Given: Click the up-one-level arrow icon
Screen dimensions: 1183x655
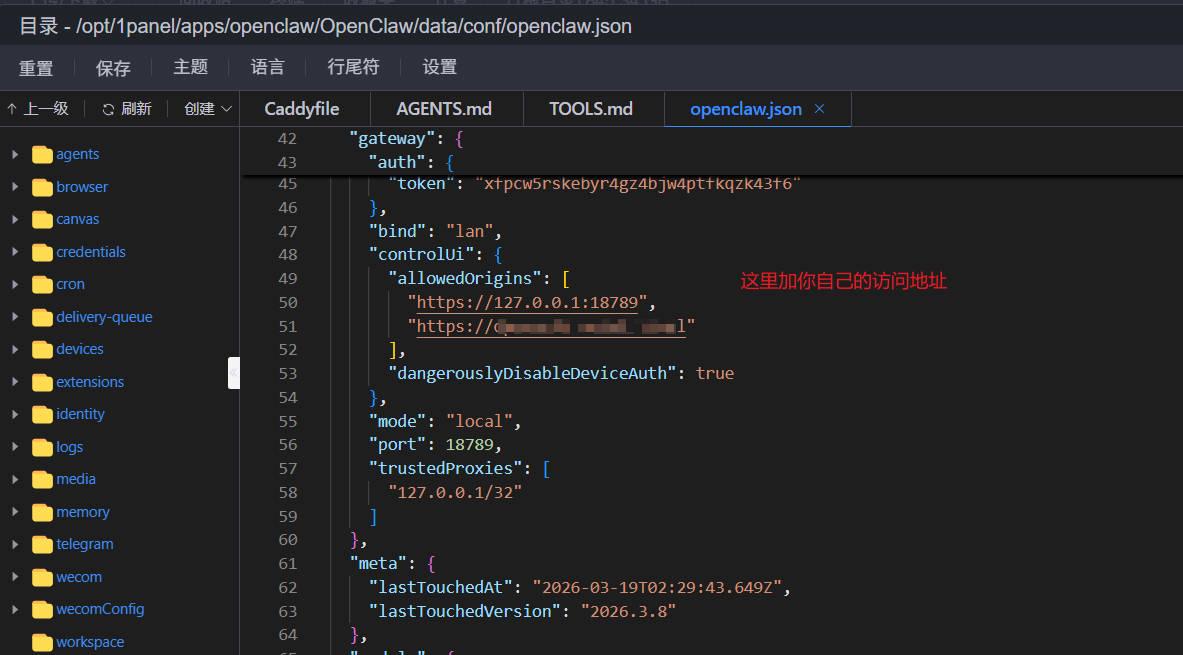Looking at the screenshot, I should [12, 109].
